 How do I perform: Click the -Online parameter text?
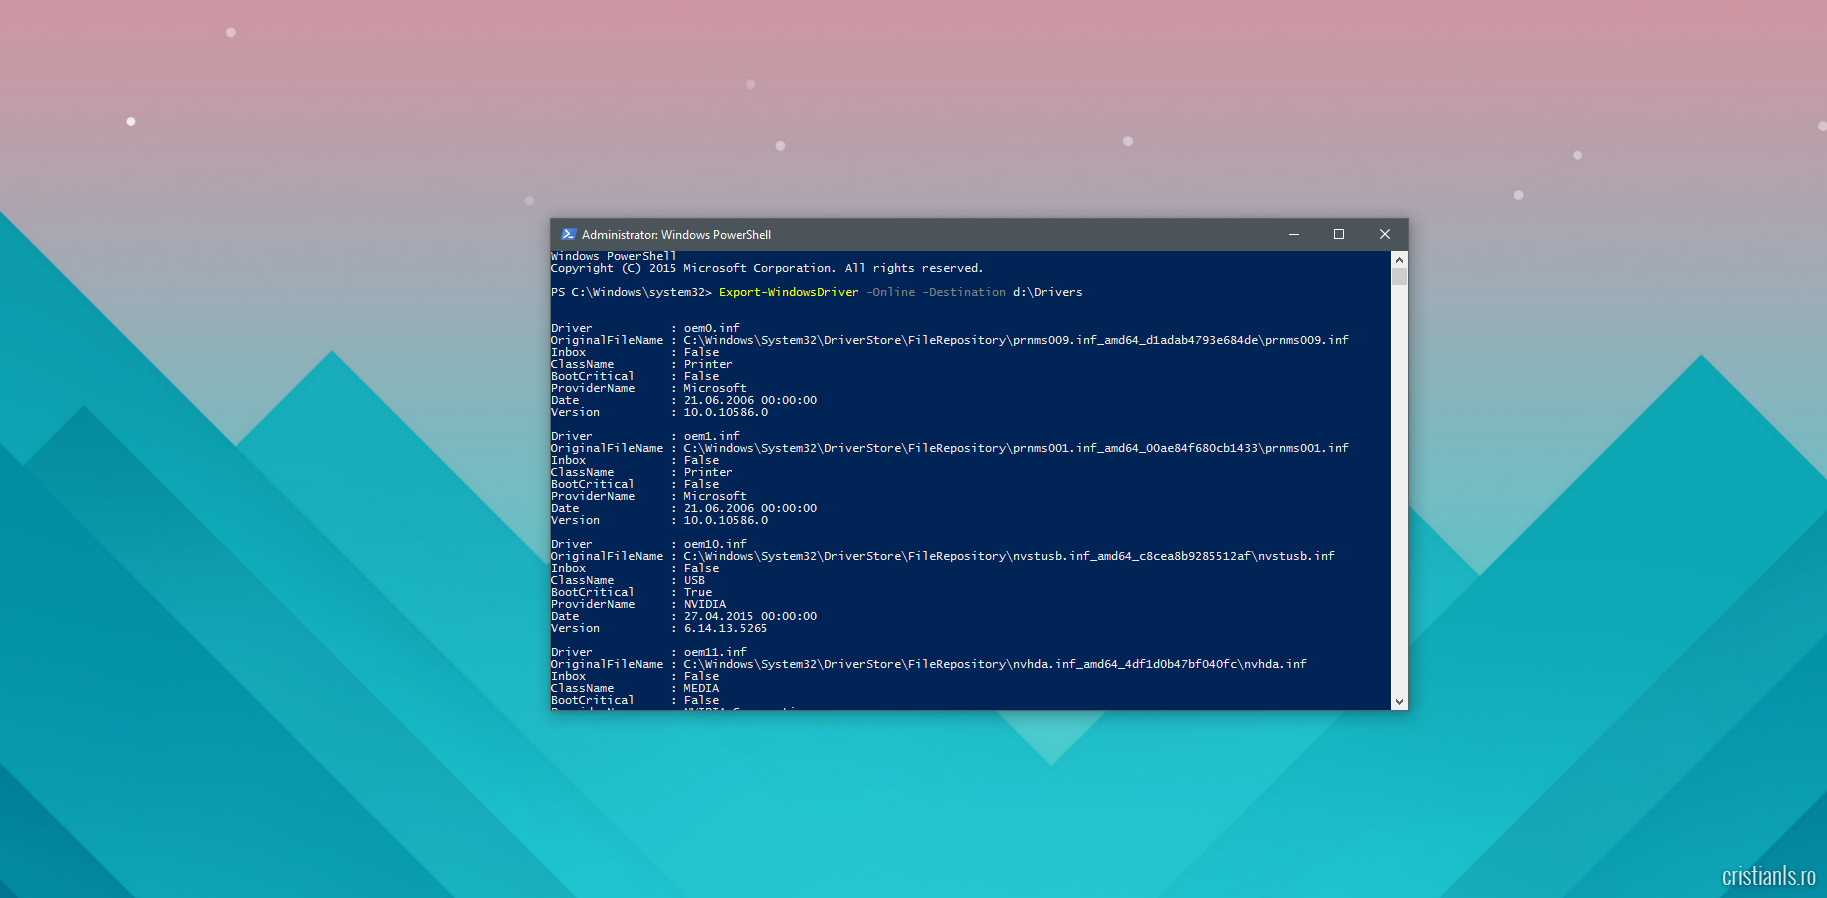[x=890, y=292]
